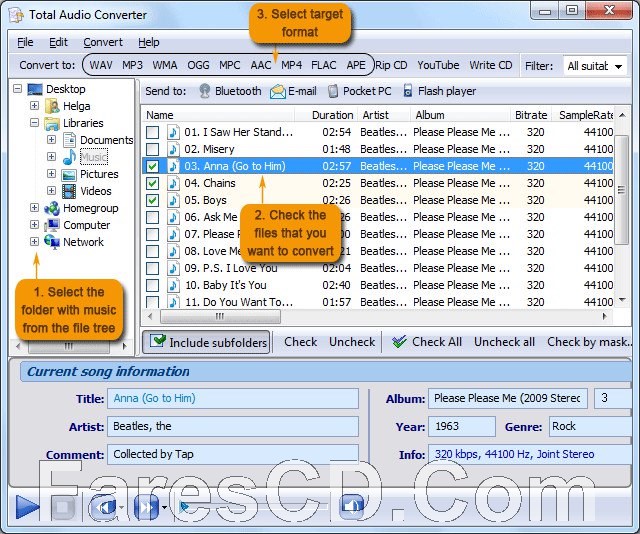Click the YouTube button
The image size is (640, 534).
[x=438, y=65]
